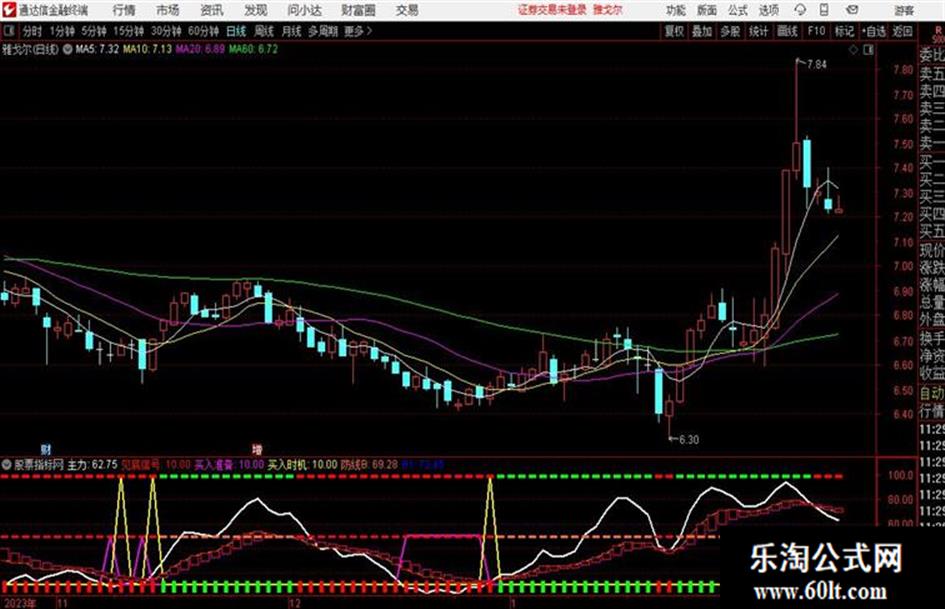Viewport: 945px width, 609px height.
Task: Expand the indicator settings arrow beside 雅戈尔(日线)
Action: (x=68, y=49)
